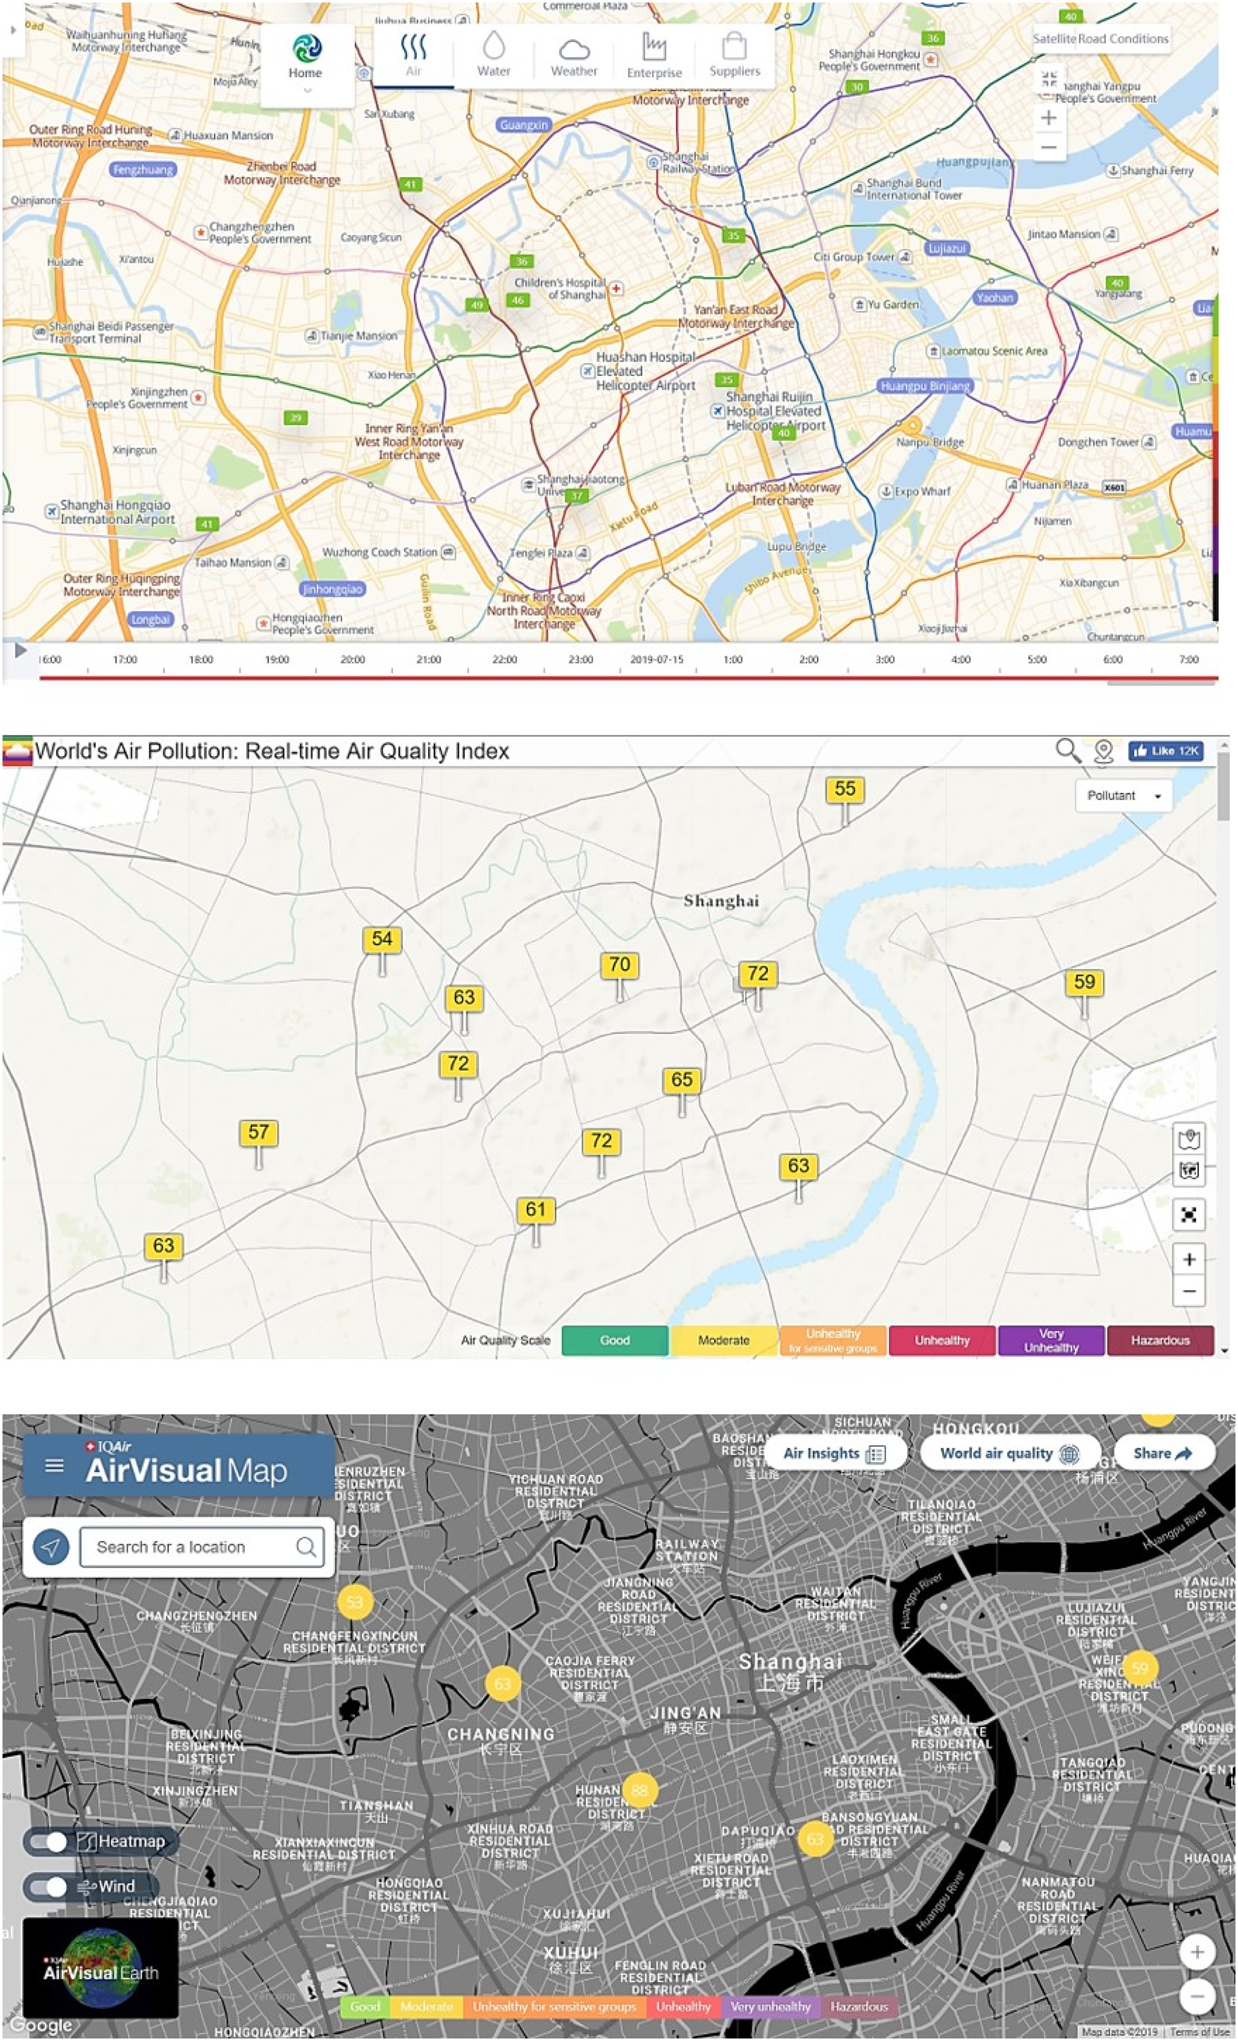The image size is (1238, 2041).
Task: Click the Moderate yellow scale swatch
Action: coord(723,1340)
